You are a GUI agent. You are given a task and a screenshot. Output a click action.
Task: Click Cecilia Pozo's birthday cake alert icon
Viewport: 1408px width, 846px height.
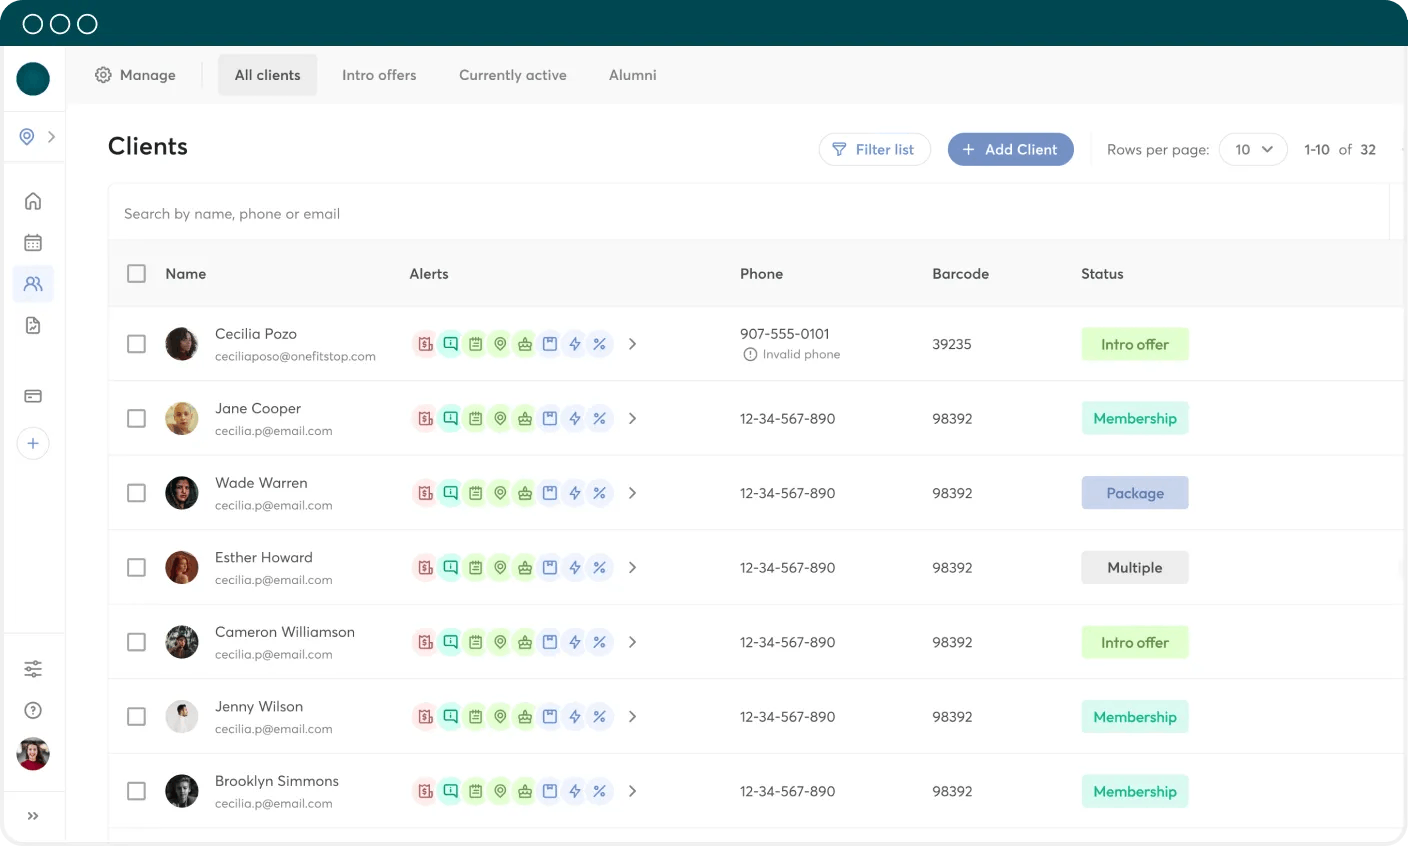[525, 344]
